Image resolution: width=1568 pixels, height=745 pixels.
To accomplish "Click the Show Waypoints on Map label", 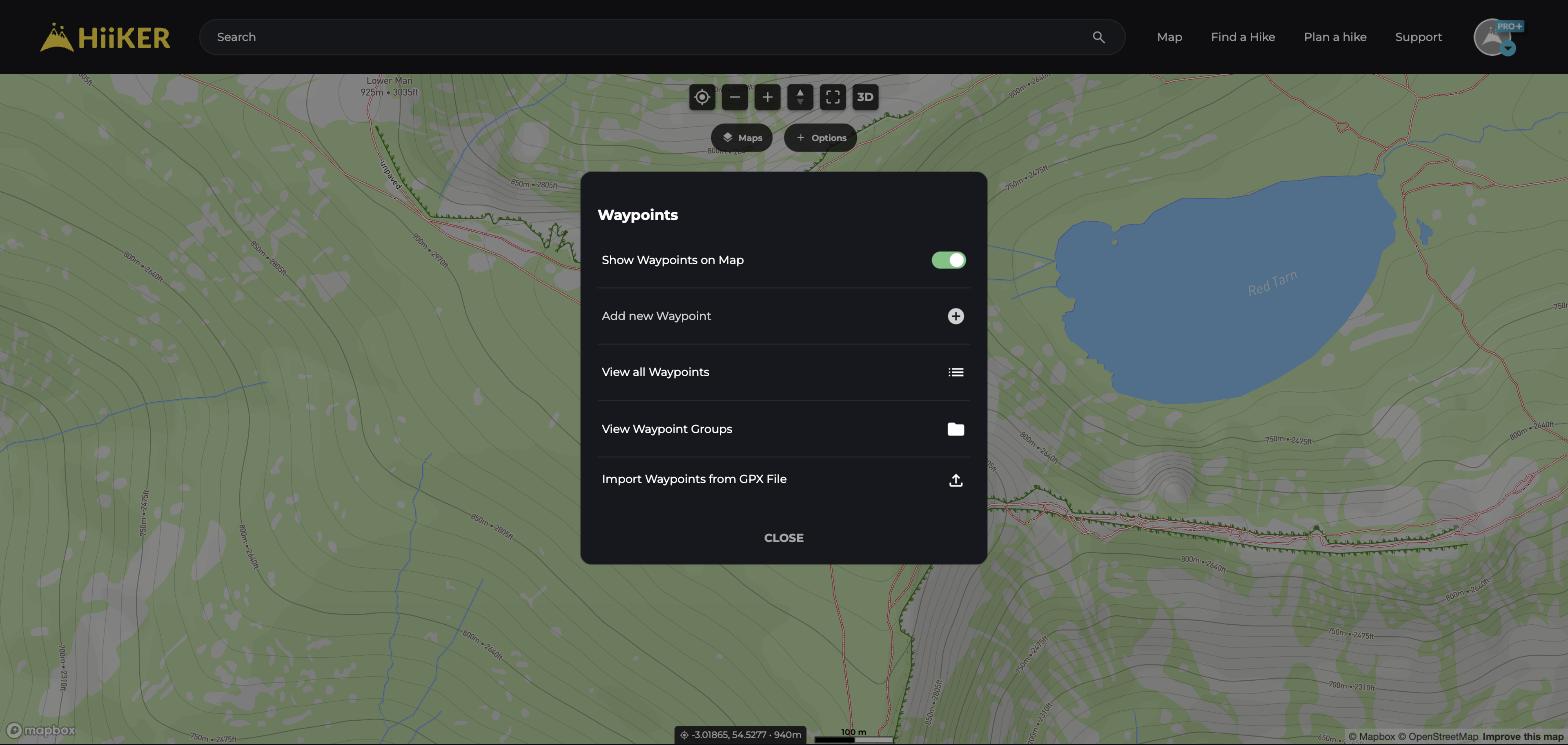I will click(673, 260).
